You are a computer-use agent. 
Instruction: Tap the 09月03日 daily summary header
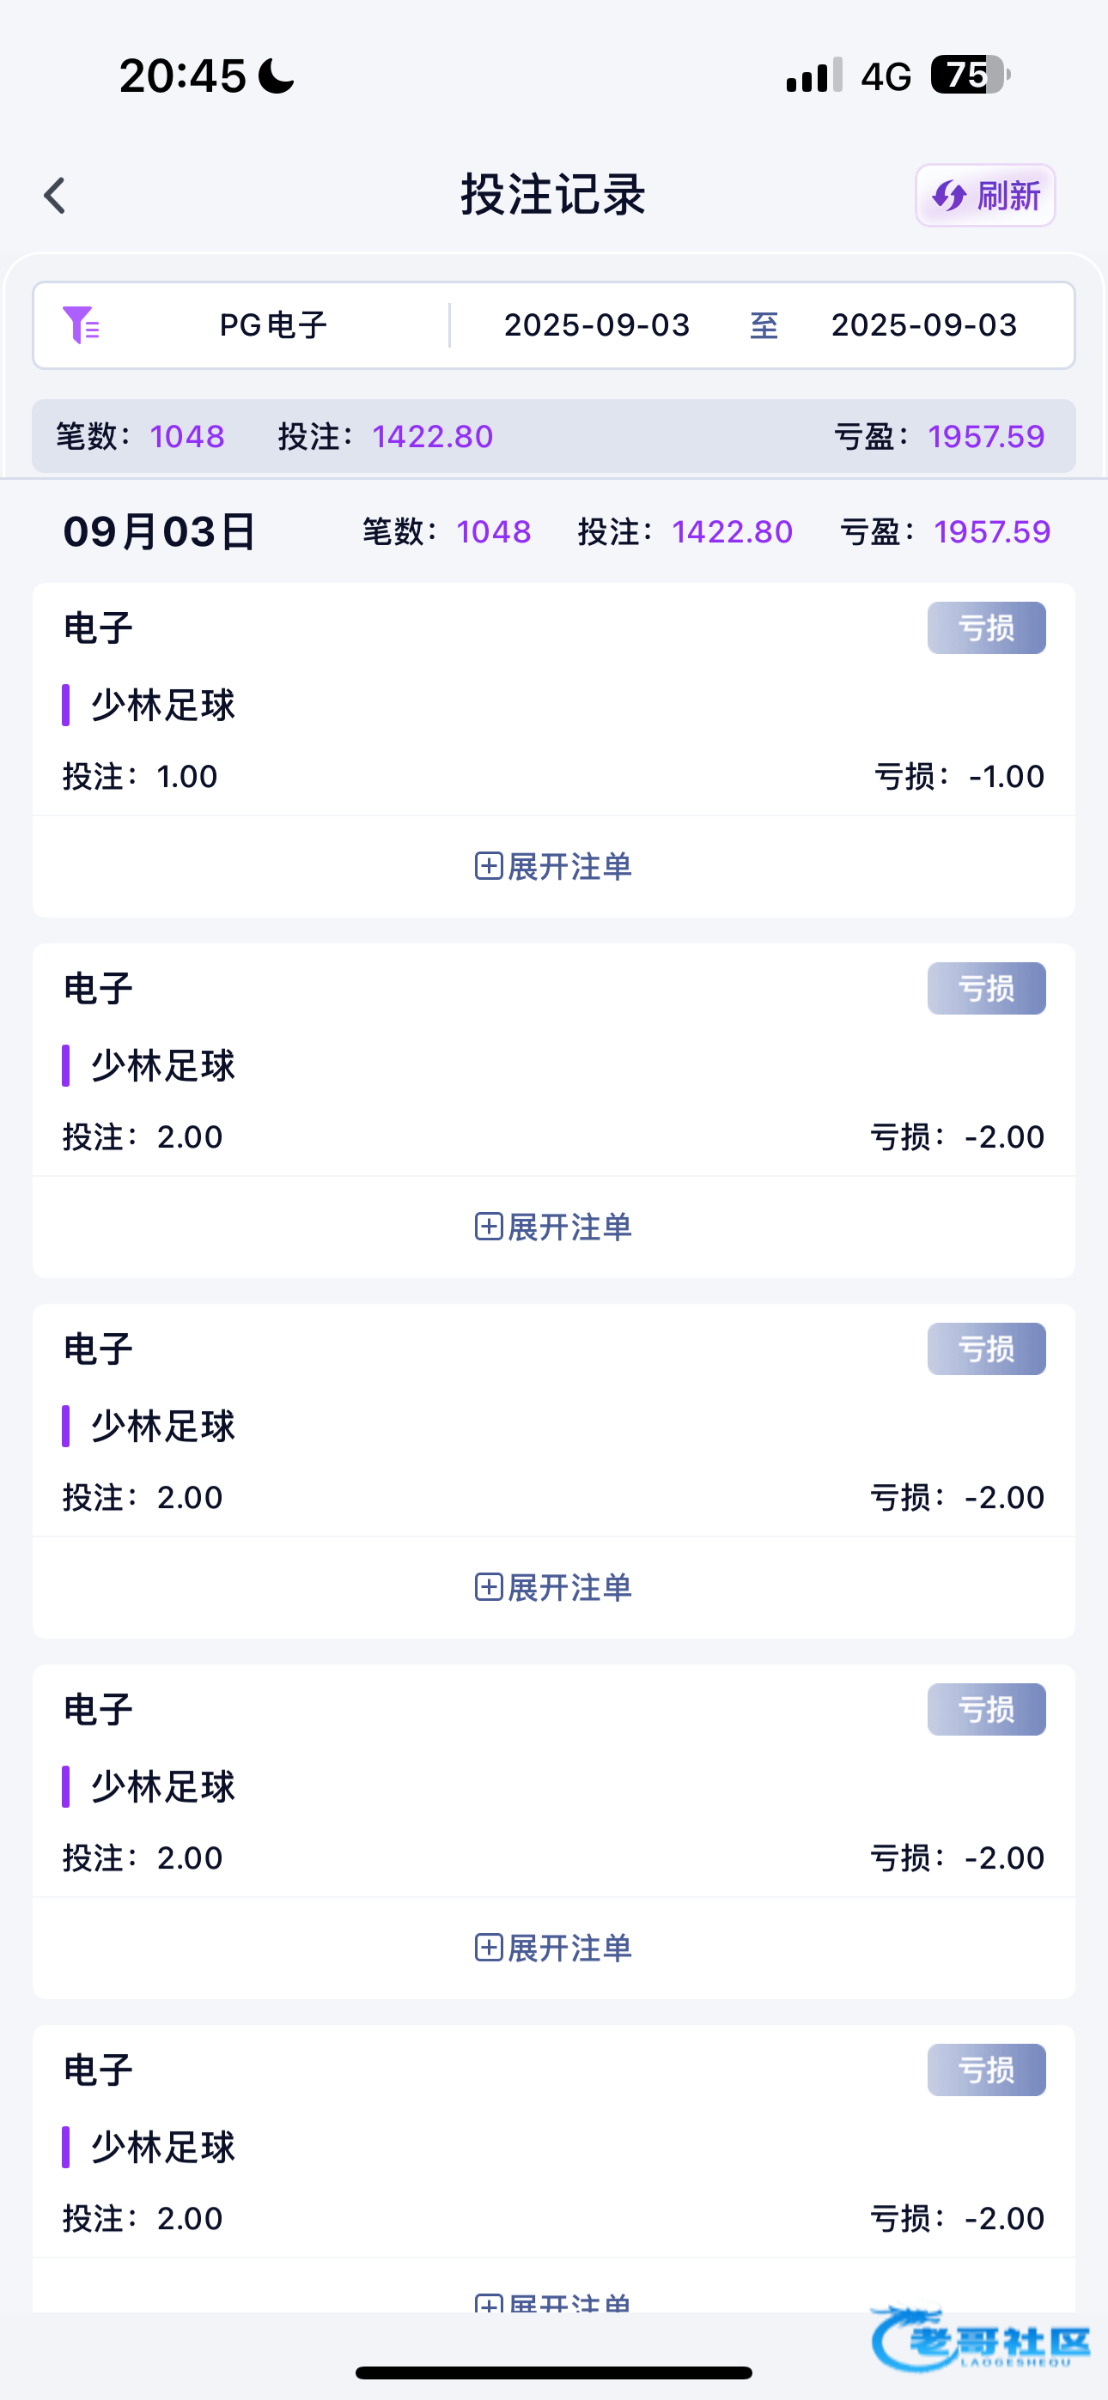tap(159, 532)
